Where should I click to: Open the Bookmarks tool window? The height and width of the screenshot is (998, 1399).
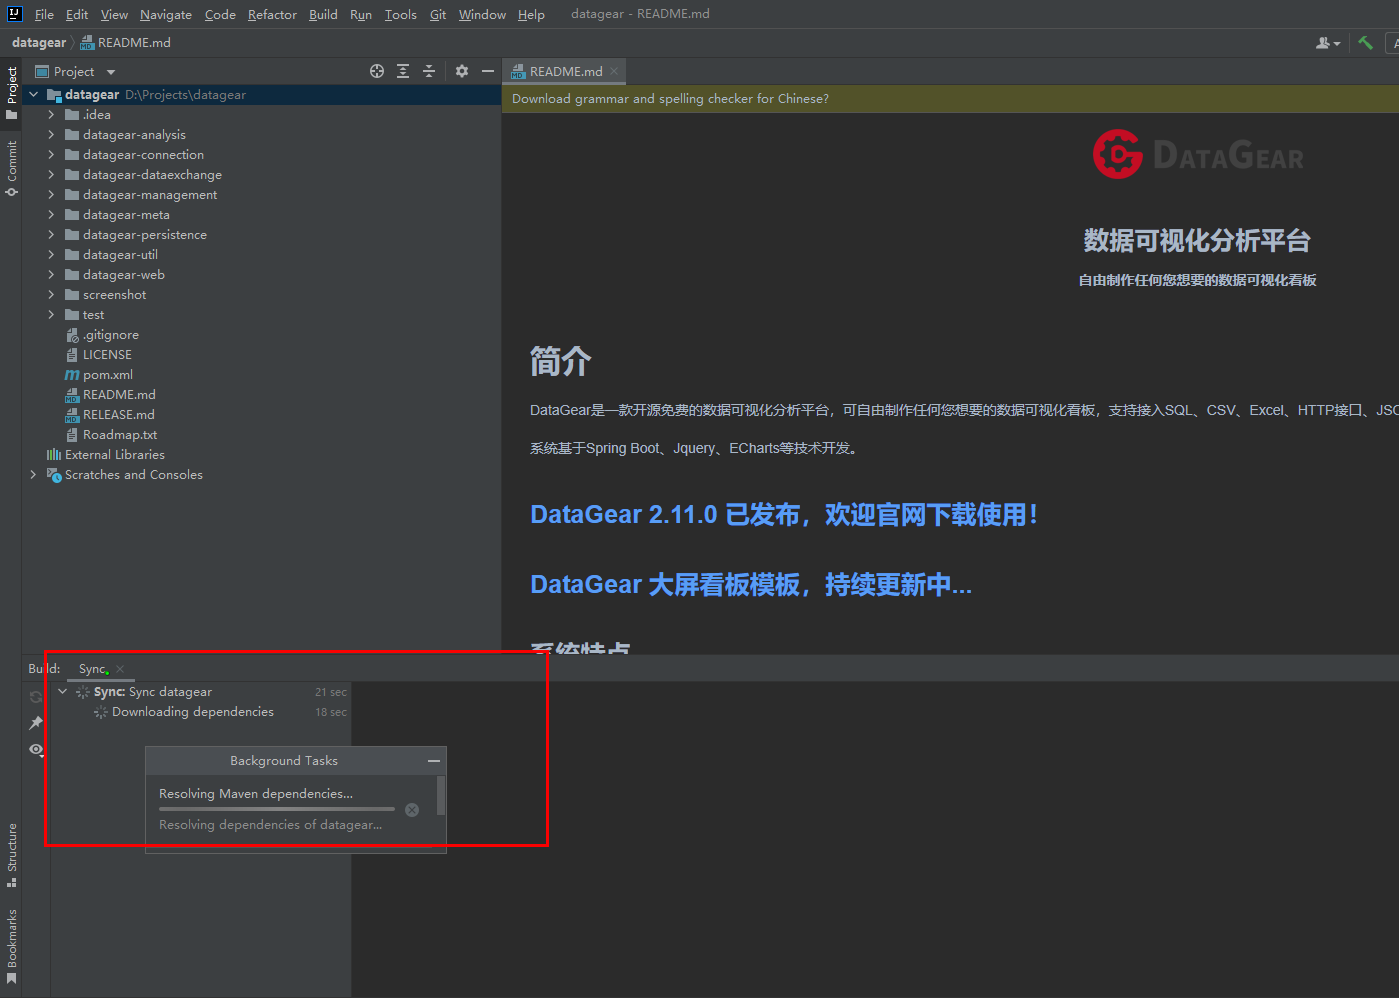pyautogui.click(x=11, y=941)
